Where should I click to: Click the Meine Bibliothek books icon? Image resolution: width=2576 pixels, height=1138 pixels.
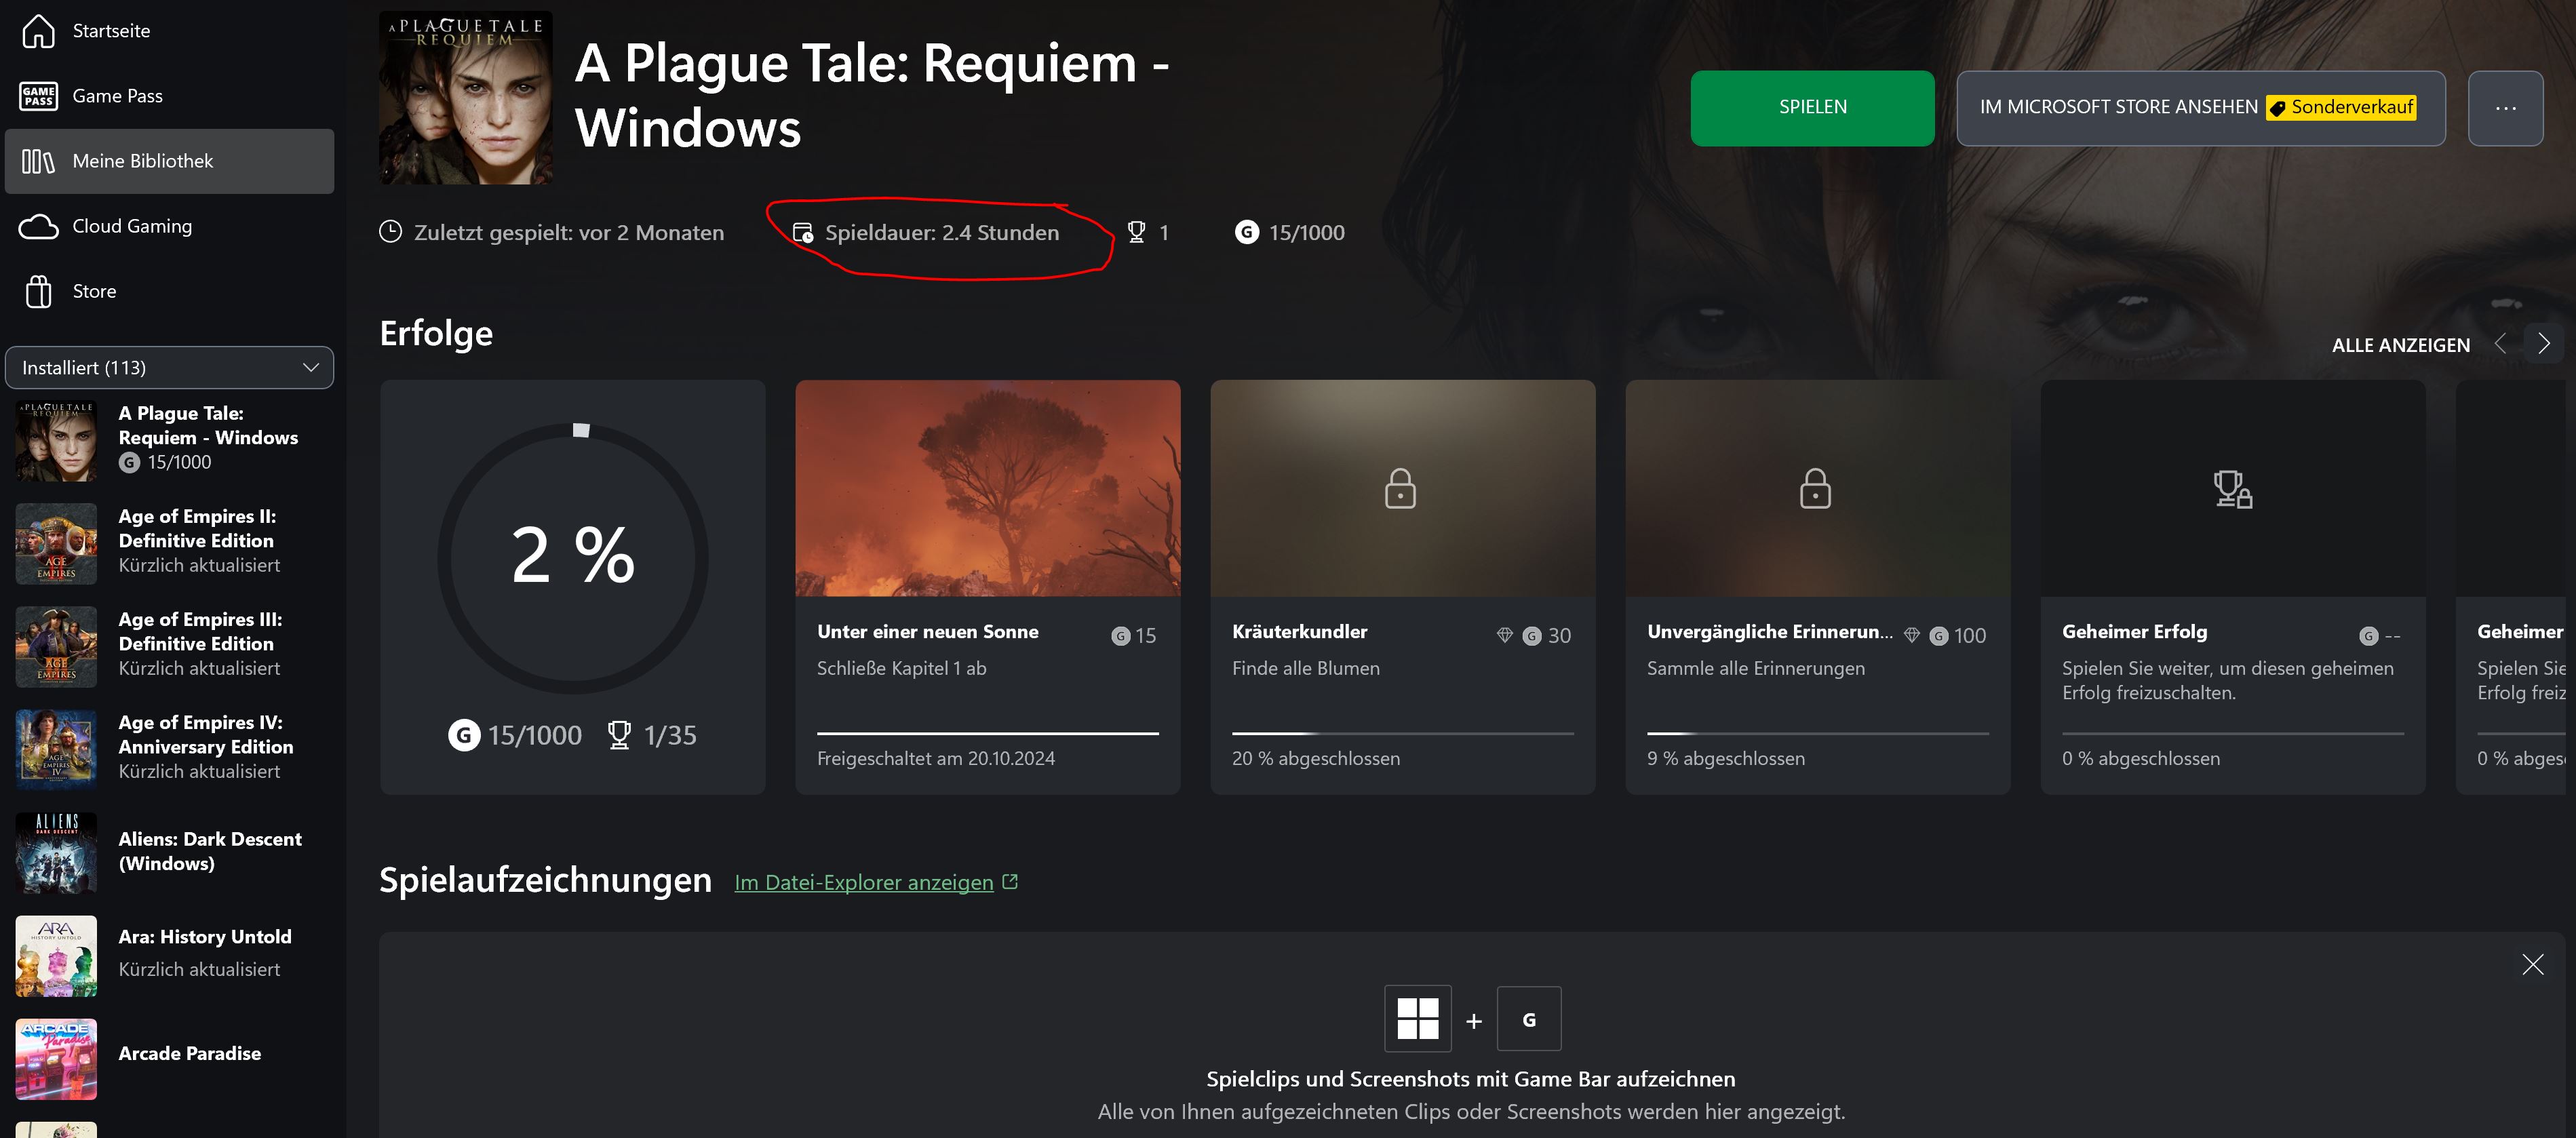point(38,161)
